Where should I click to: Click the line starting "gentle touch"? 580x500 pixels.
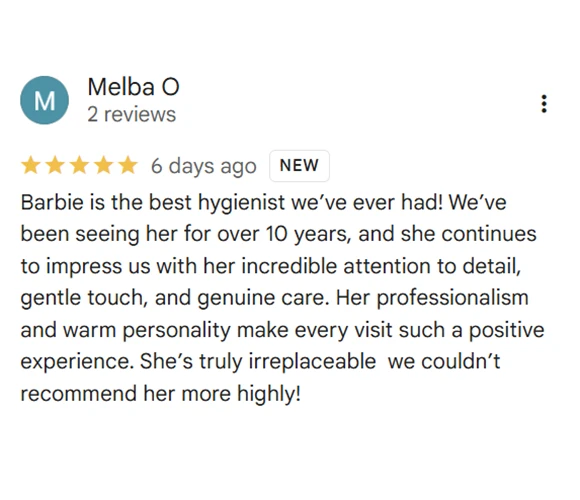(x=274, y=298)
